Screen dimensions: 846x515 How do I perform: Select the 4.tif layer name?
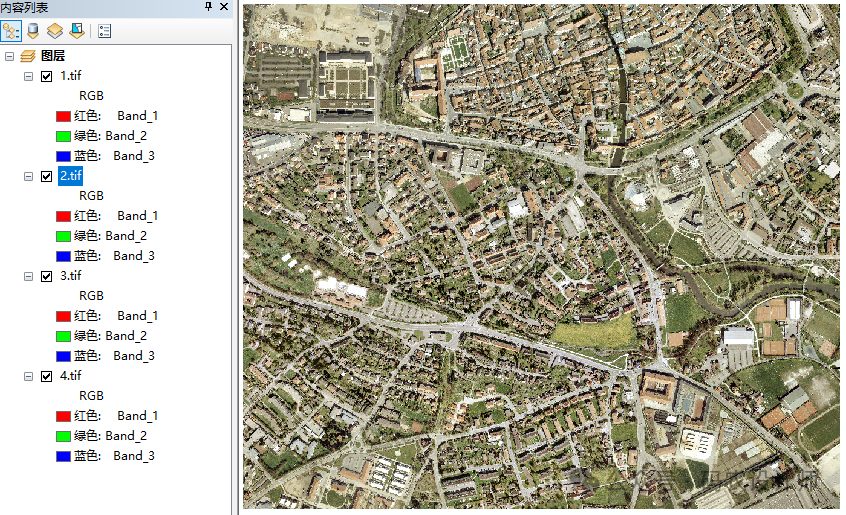point(71,376)
